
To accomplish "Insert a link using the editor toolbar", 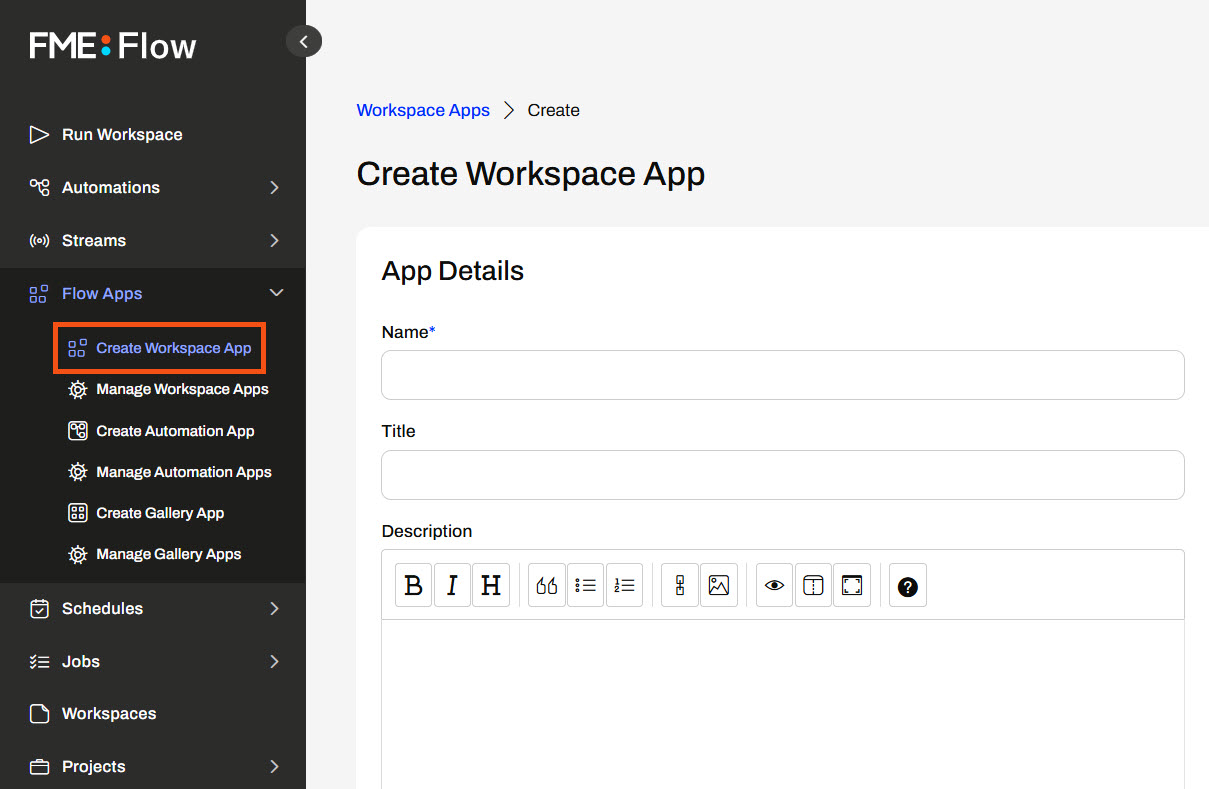I will pyautogui.click(x=680, y=586).
